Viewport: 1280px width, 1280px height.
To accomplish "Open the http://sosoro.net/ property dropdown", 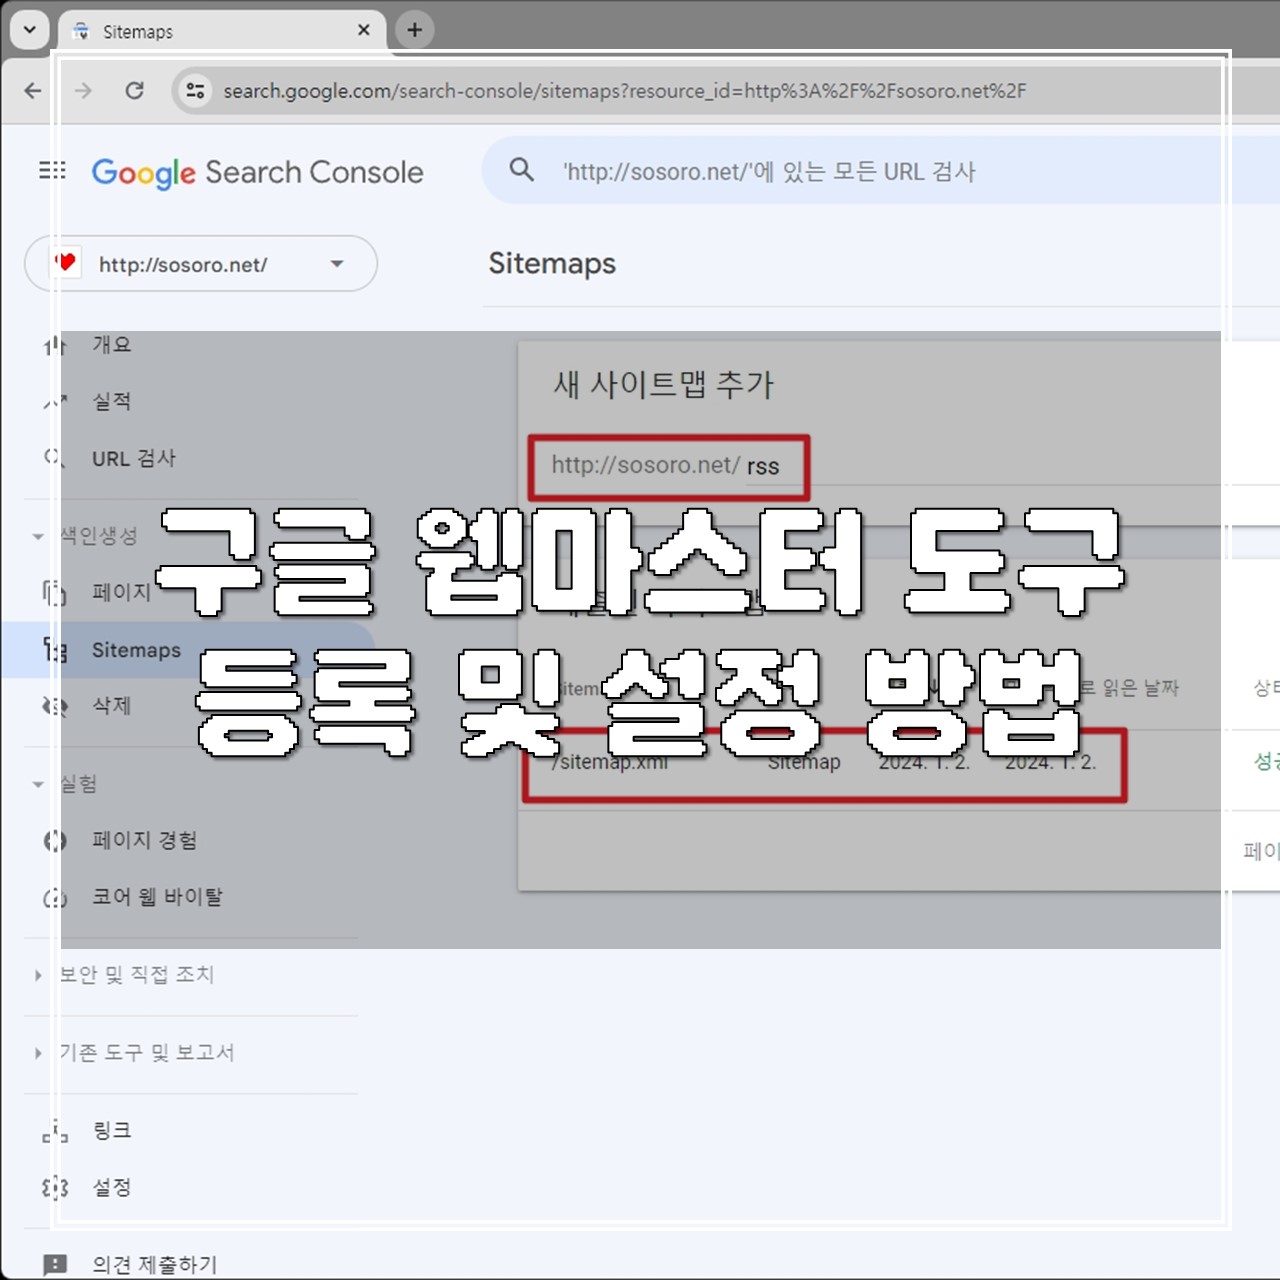I will point(201,264).
